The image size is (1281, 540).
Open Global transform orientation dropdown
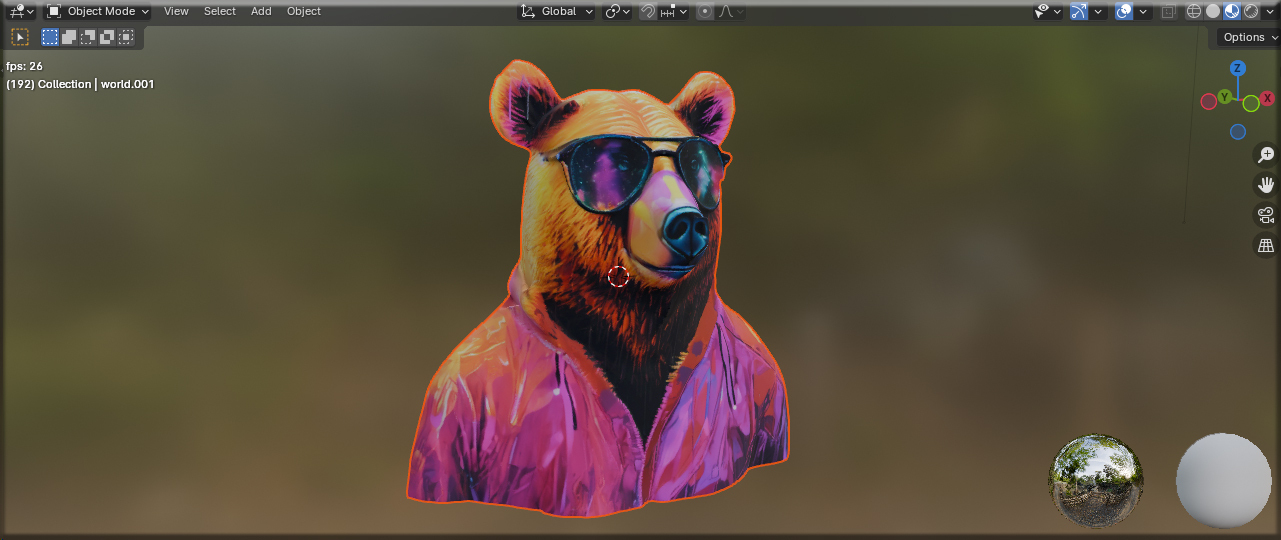coord(557,11)
